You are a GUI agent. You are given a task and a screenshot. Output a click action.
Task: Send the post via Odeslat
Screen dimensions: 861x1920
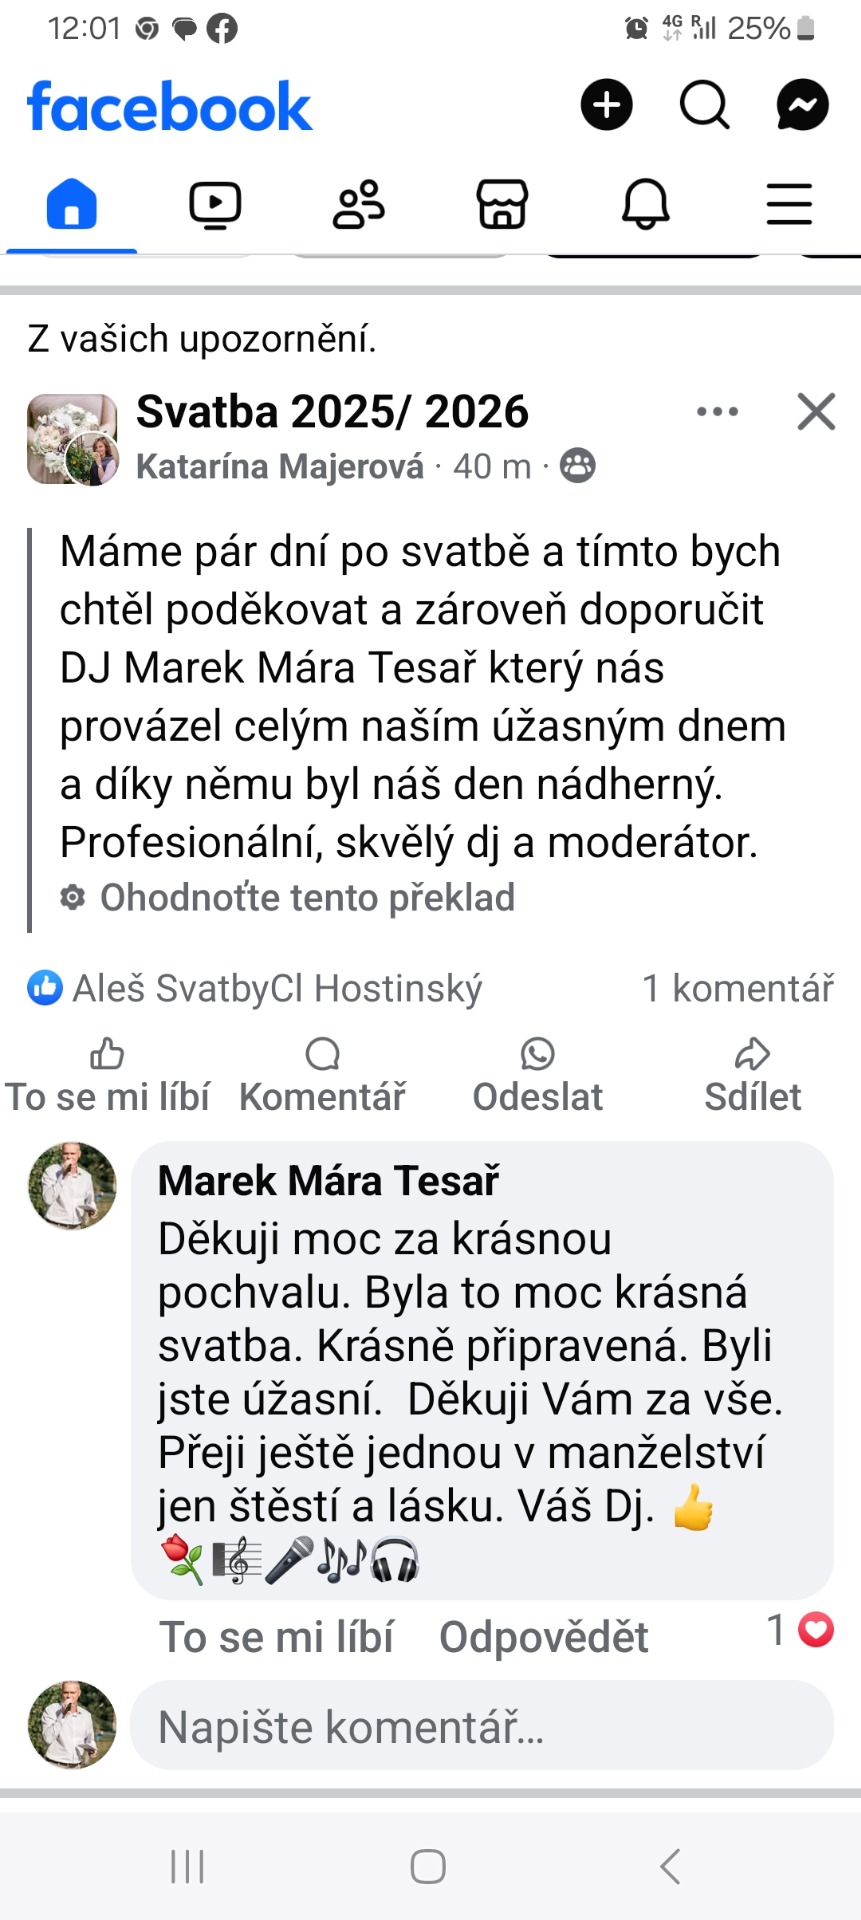(x=538, y=1076)
